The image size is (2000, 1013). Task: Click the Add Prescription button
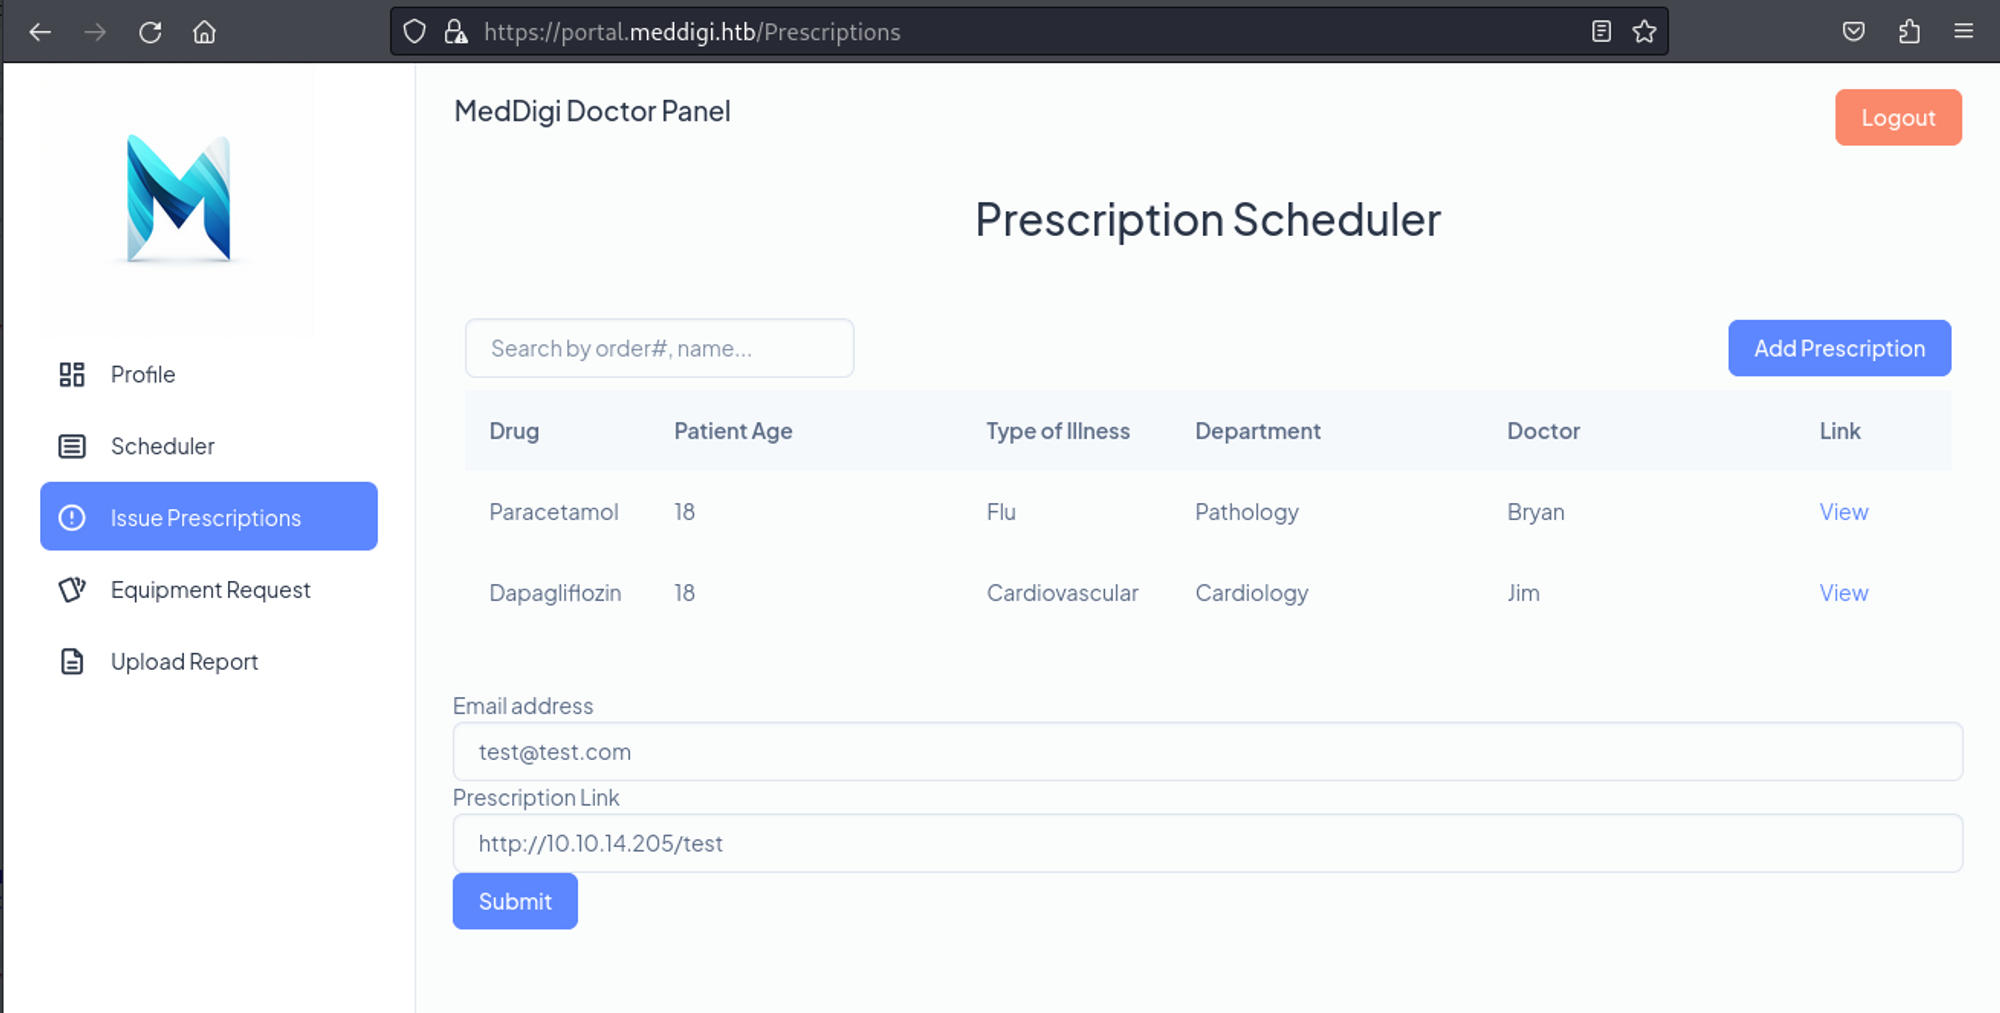click(x=1838, y=348)
